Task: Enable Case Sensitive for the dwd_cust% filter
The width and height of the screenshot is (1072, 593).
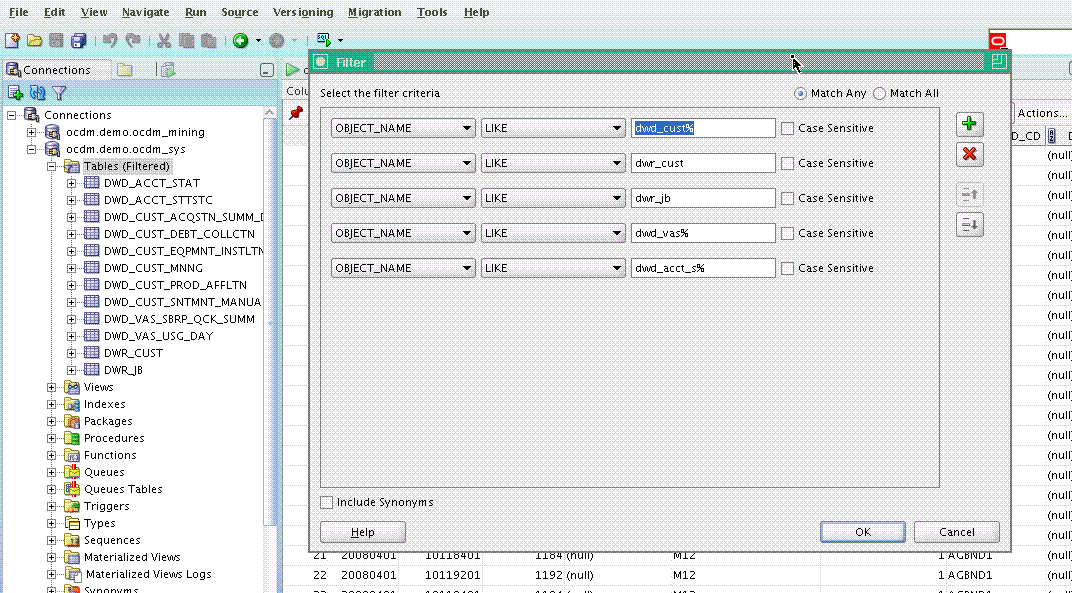Action: click(x=788, y=128)
